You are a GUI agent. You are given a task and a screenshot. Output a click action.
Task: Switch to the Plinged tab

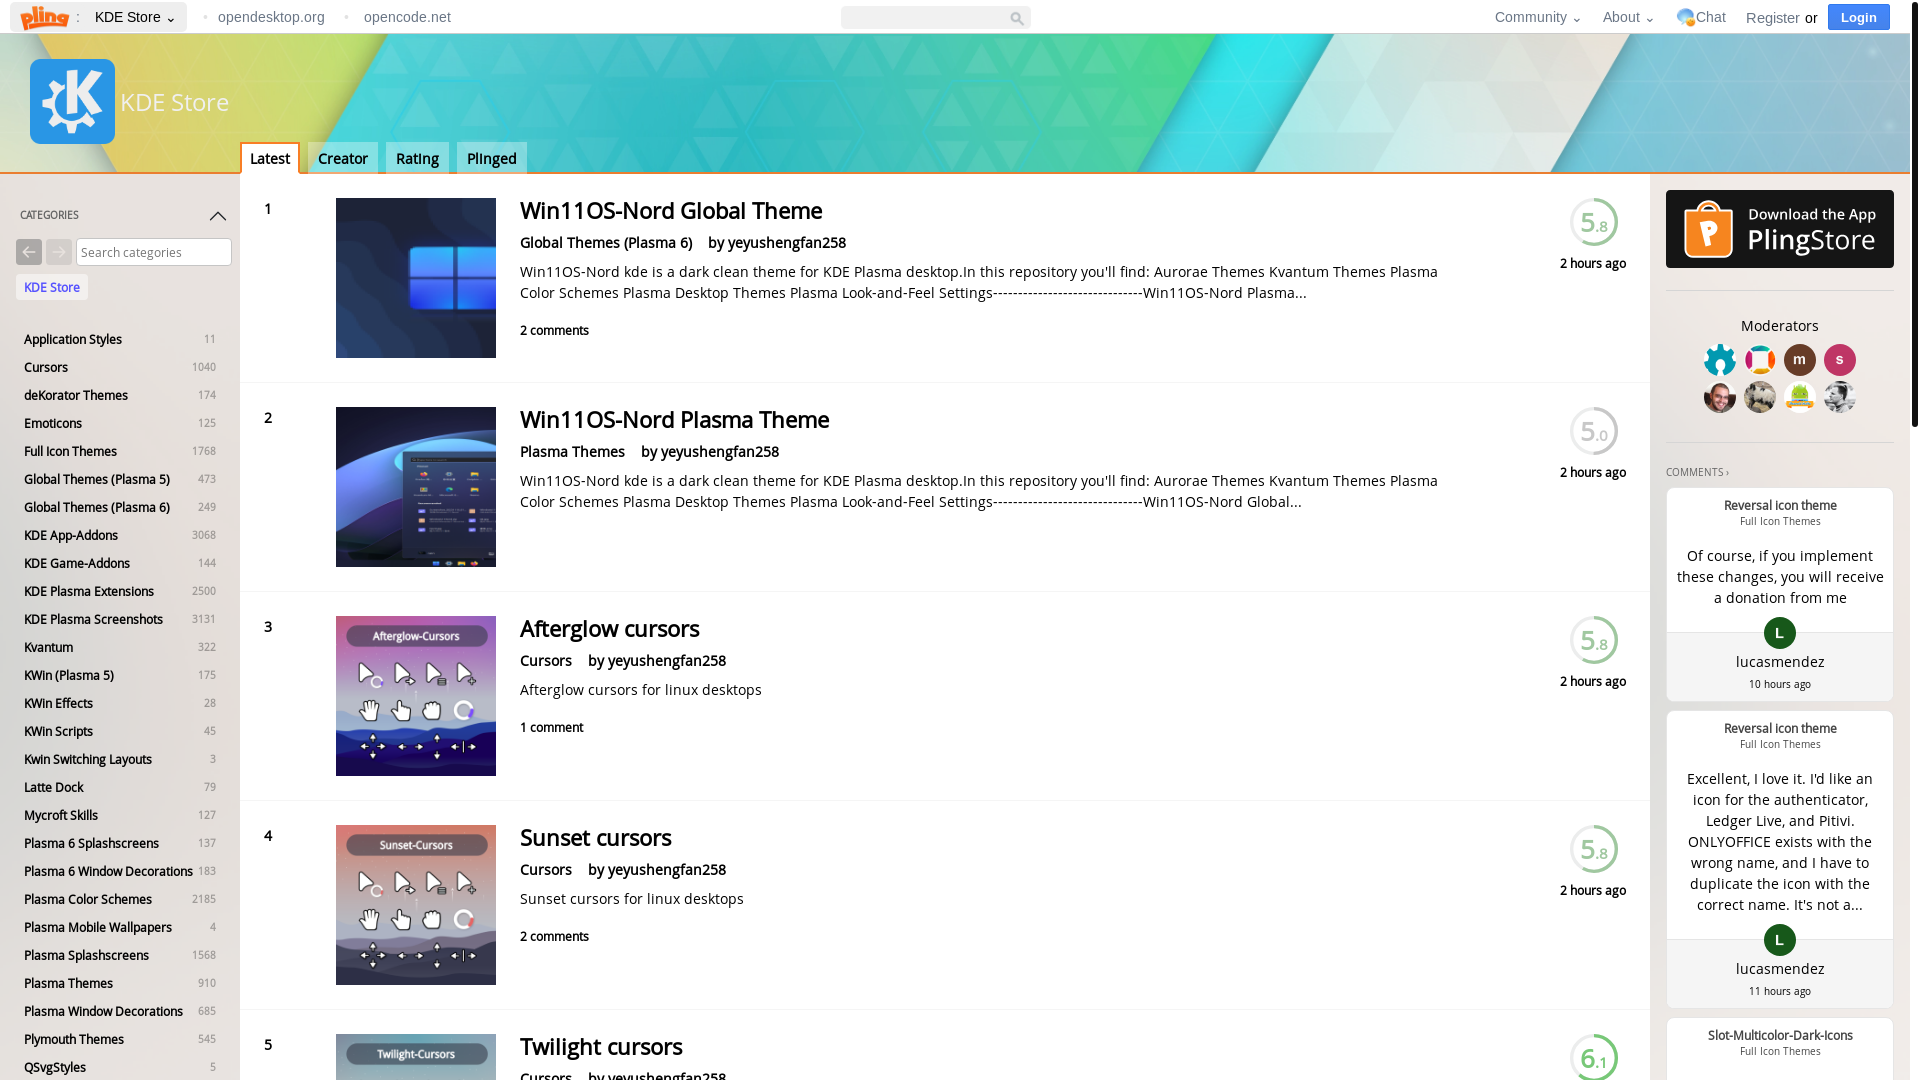coord(491,158)
